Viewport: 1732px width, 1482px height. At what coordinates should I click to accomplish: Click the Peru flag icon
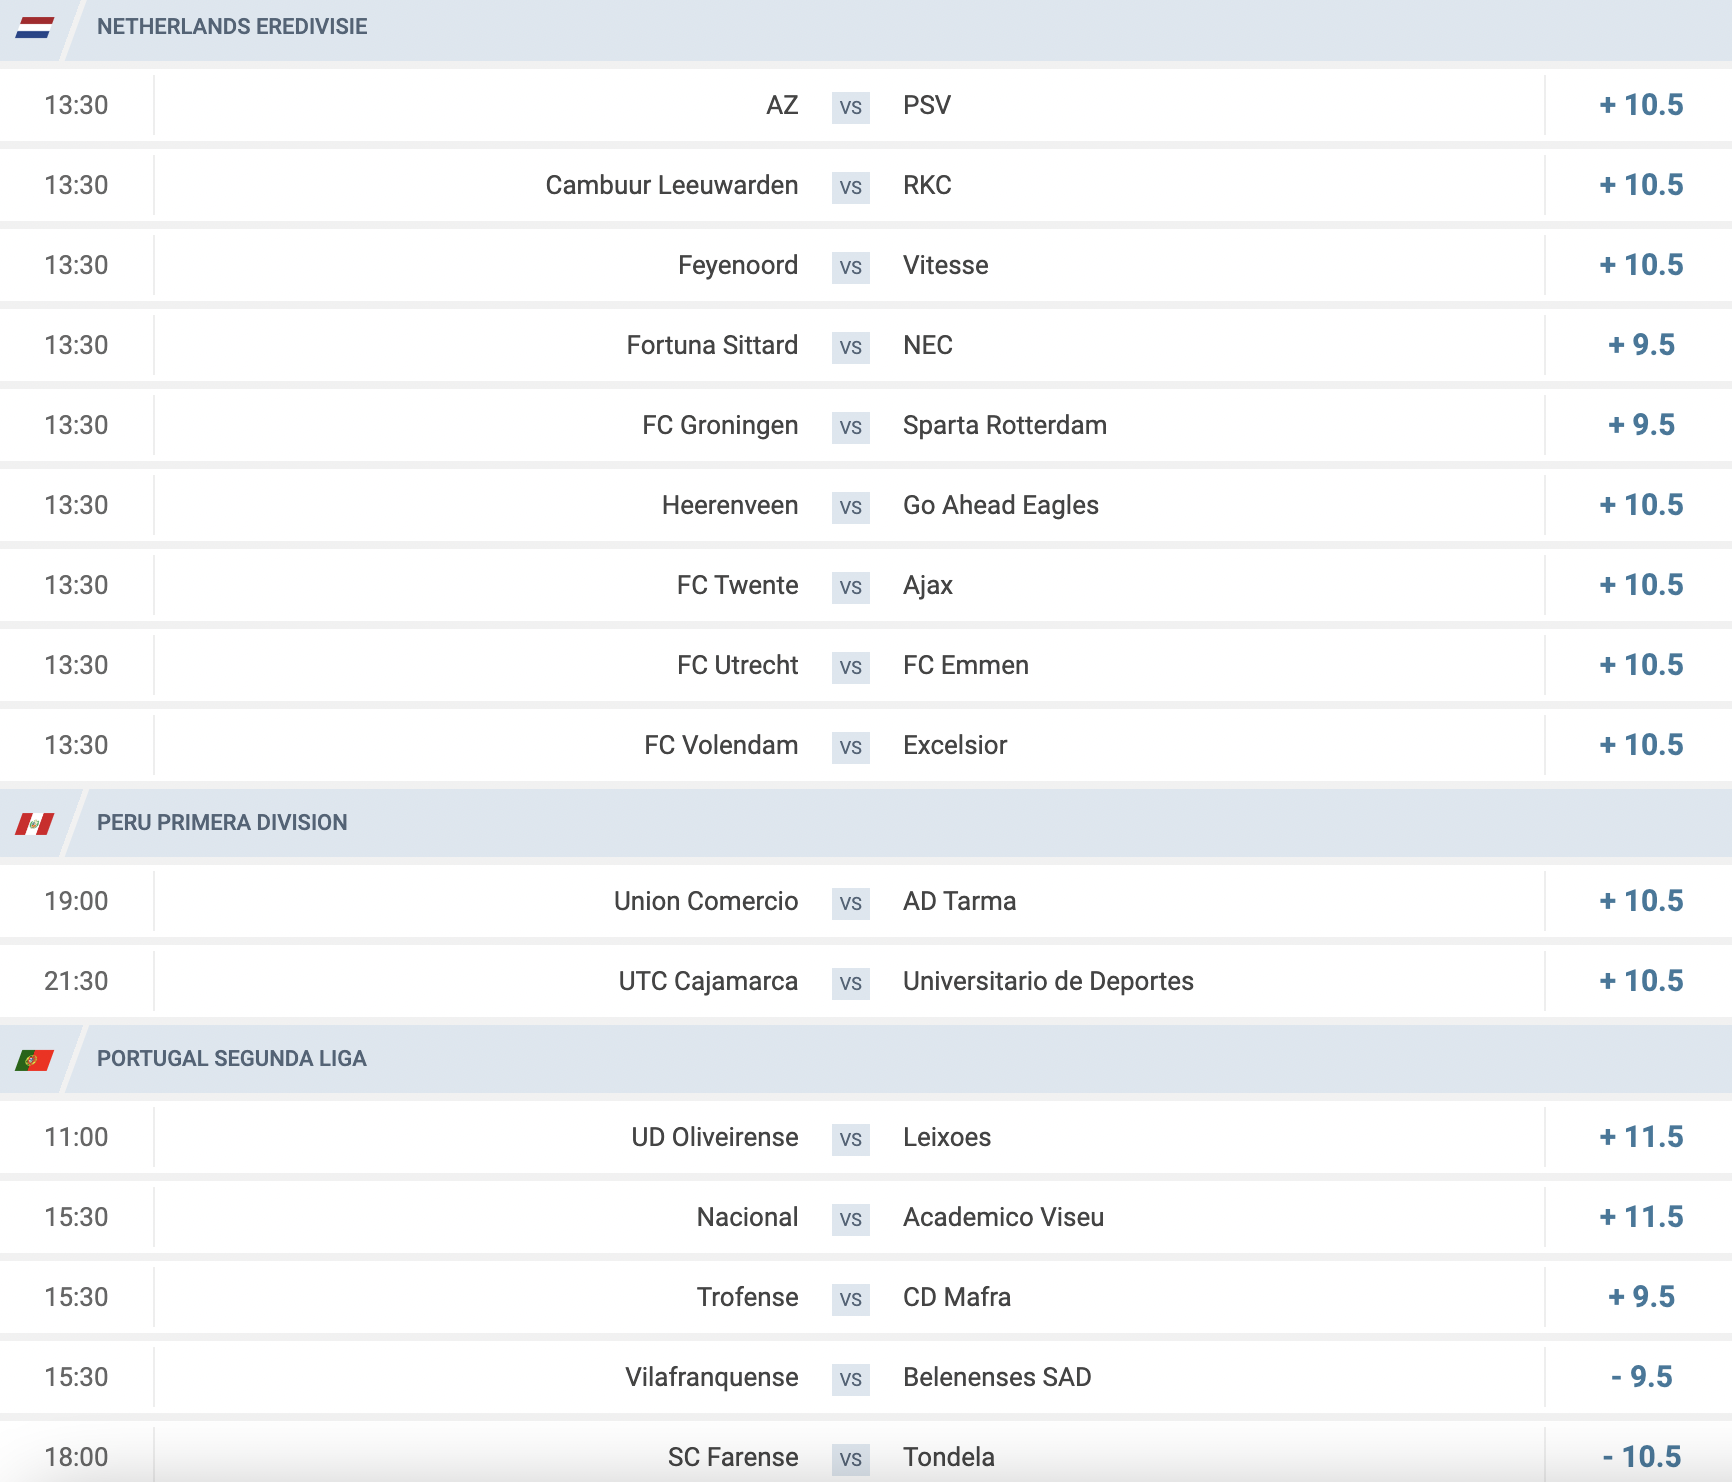point(35,824)
